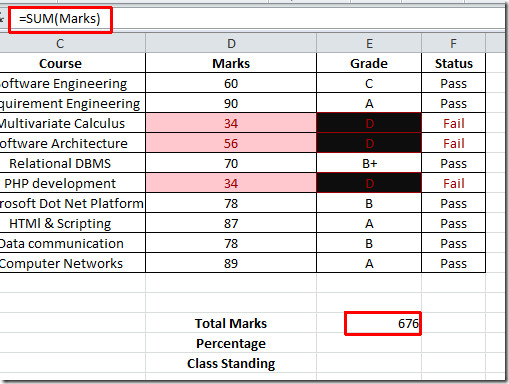Viewport: 509px width, 384px height.
Task: Select the Software Architecture course cell
Action: [73, 143]
